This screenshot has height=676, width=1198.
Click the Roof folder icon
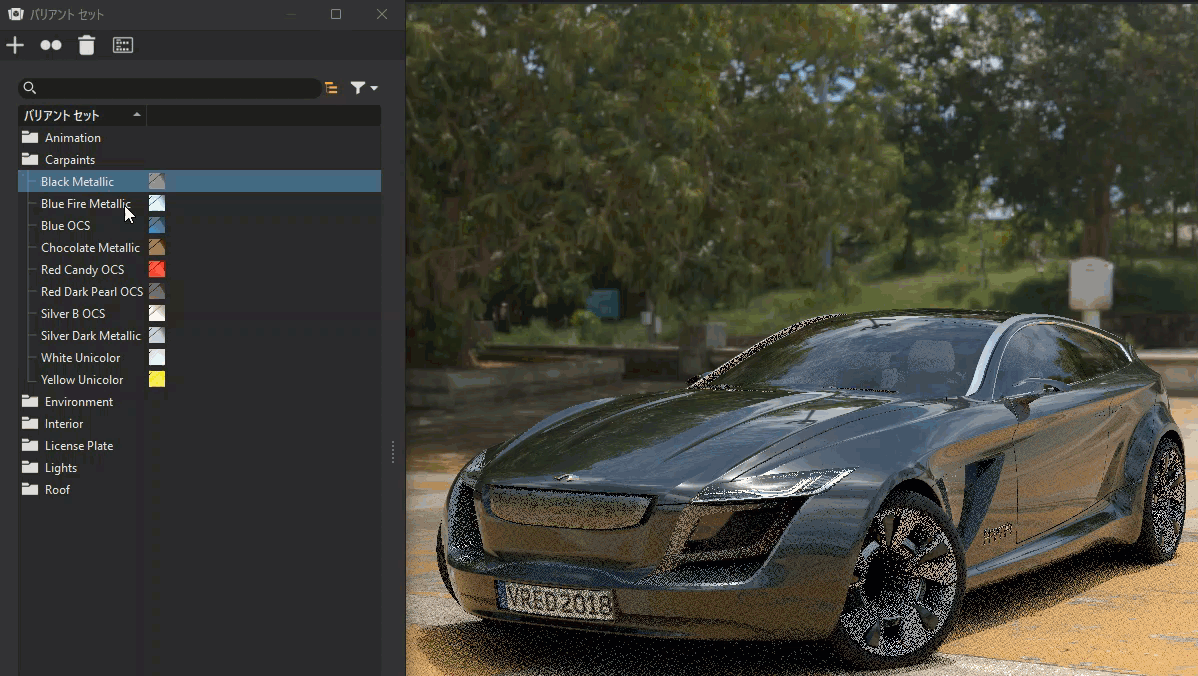pyautogui.click(x=30, y=489)
